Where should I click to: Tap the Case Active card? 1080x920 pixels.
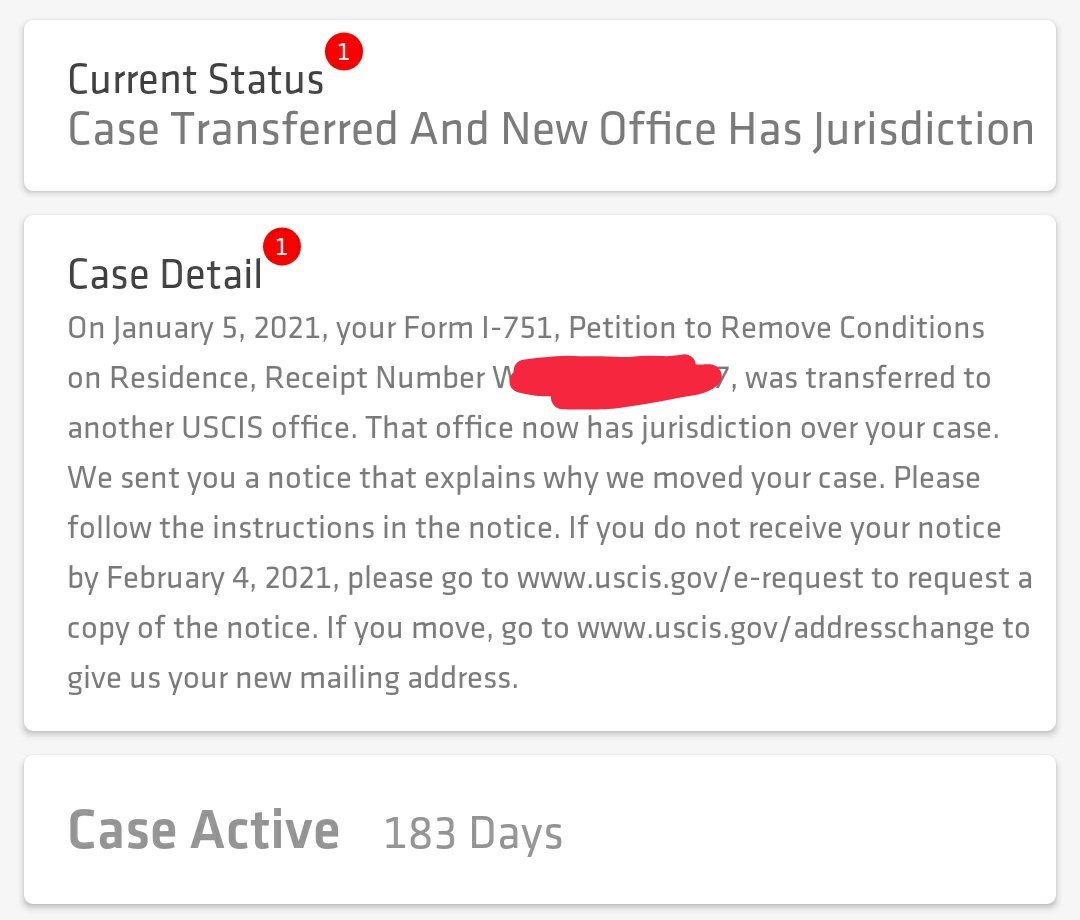click(x=539, y=829)
